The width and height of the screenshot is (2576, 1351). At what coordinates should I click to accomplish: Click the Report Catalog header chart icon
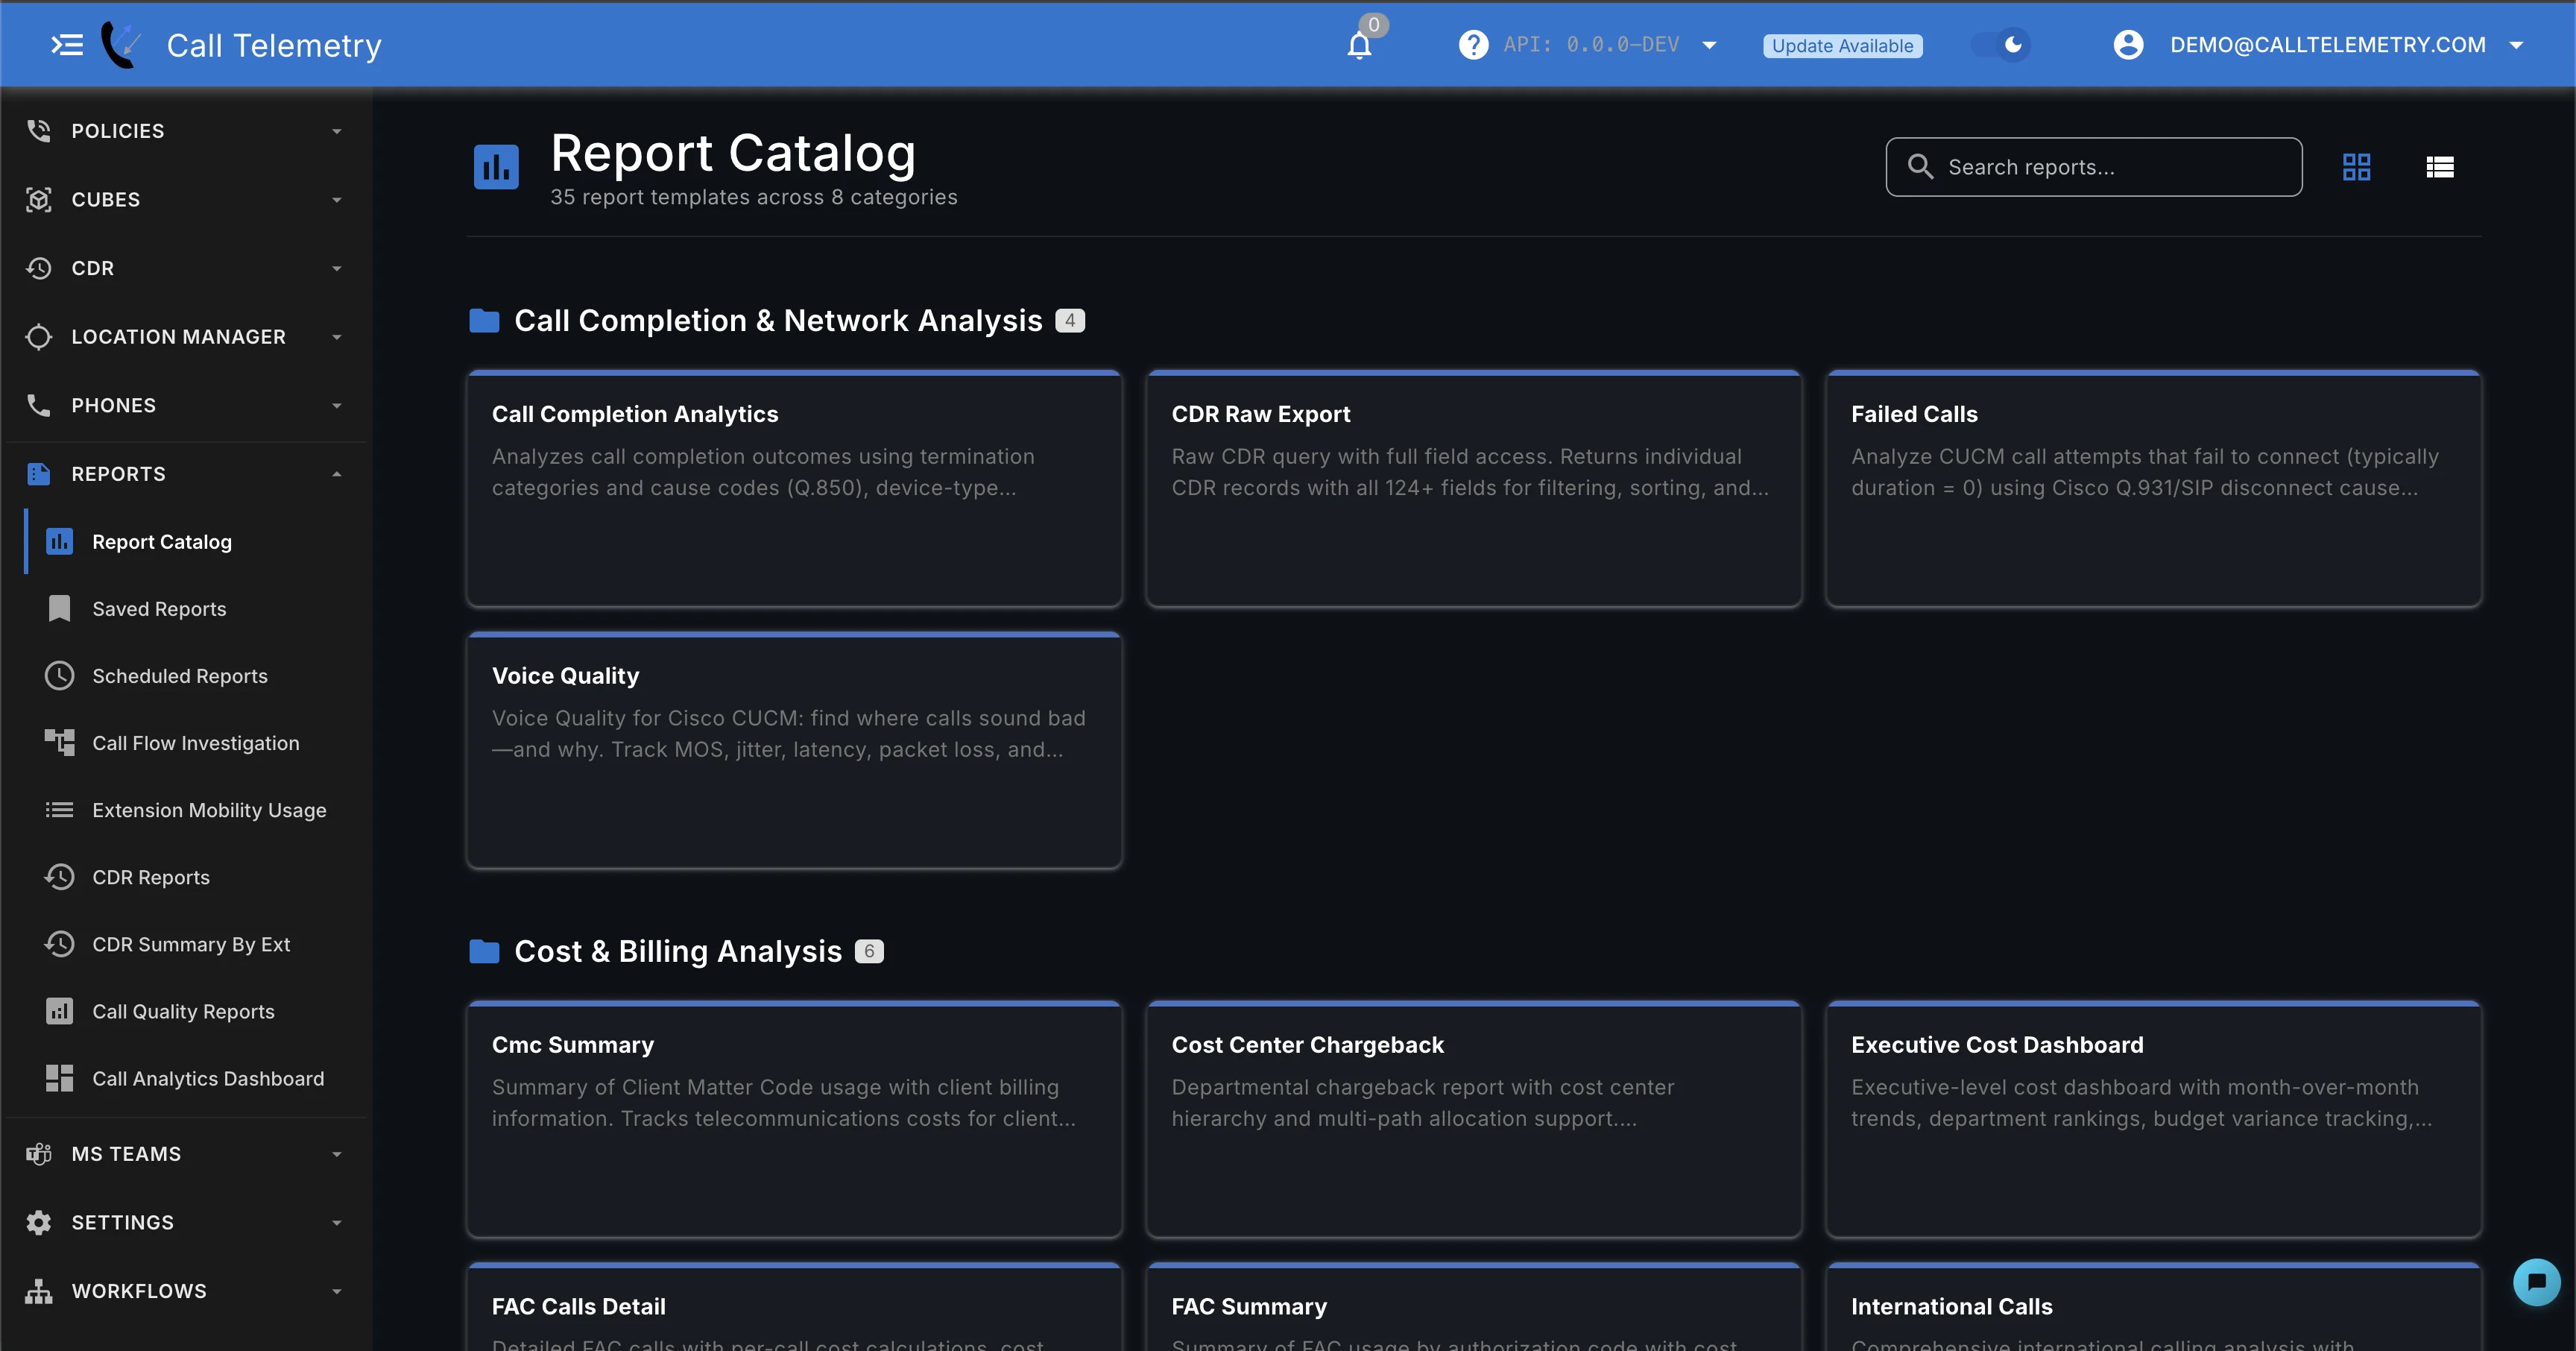click(x=496, y=167)
